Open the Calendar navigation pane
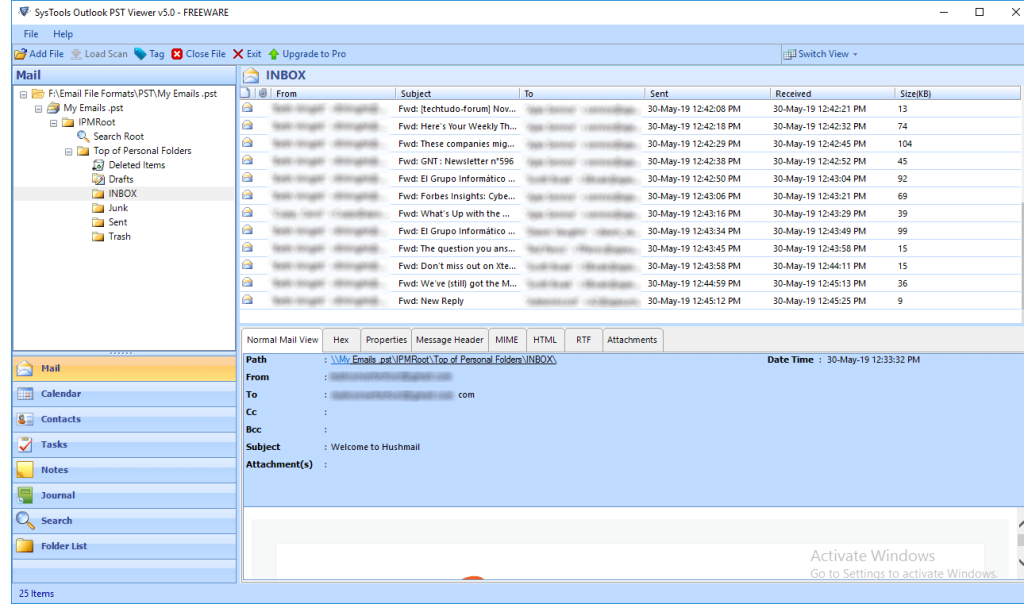1024x604 pixels. (124, 394)
